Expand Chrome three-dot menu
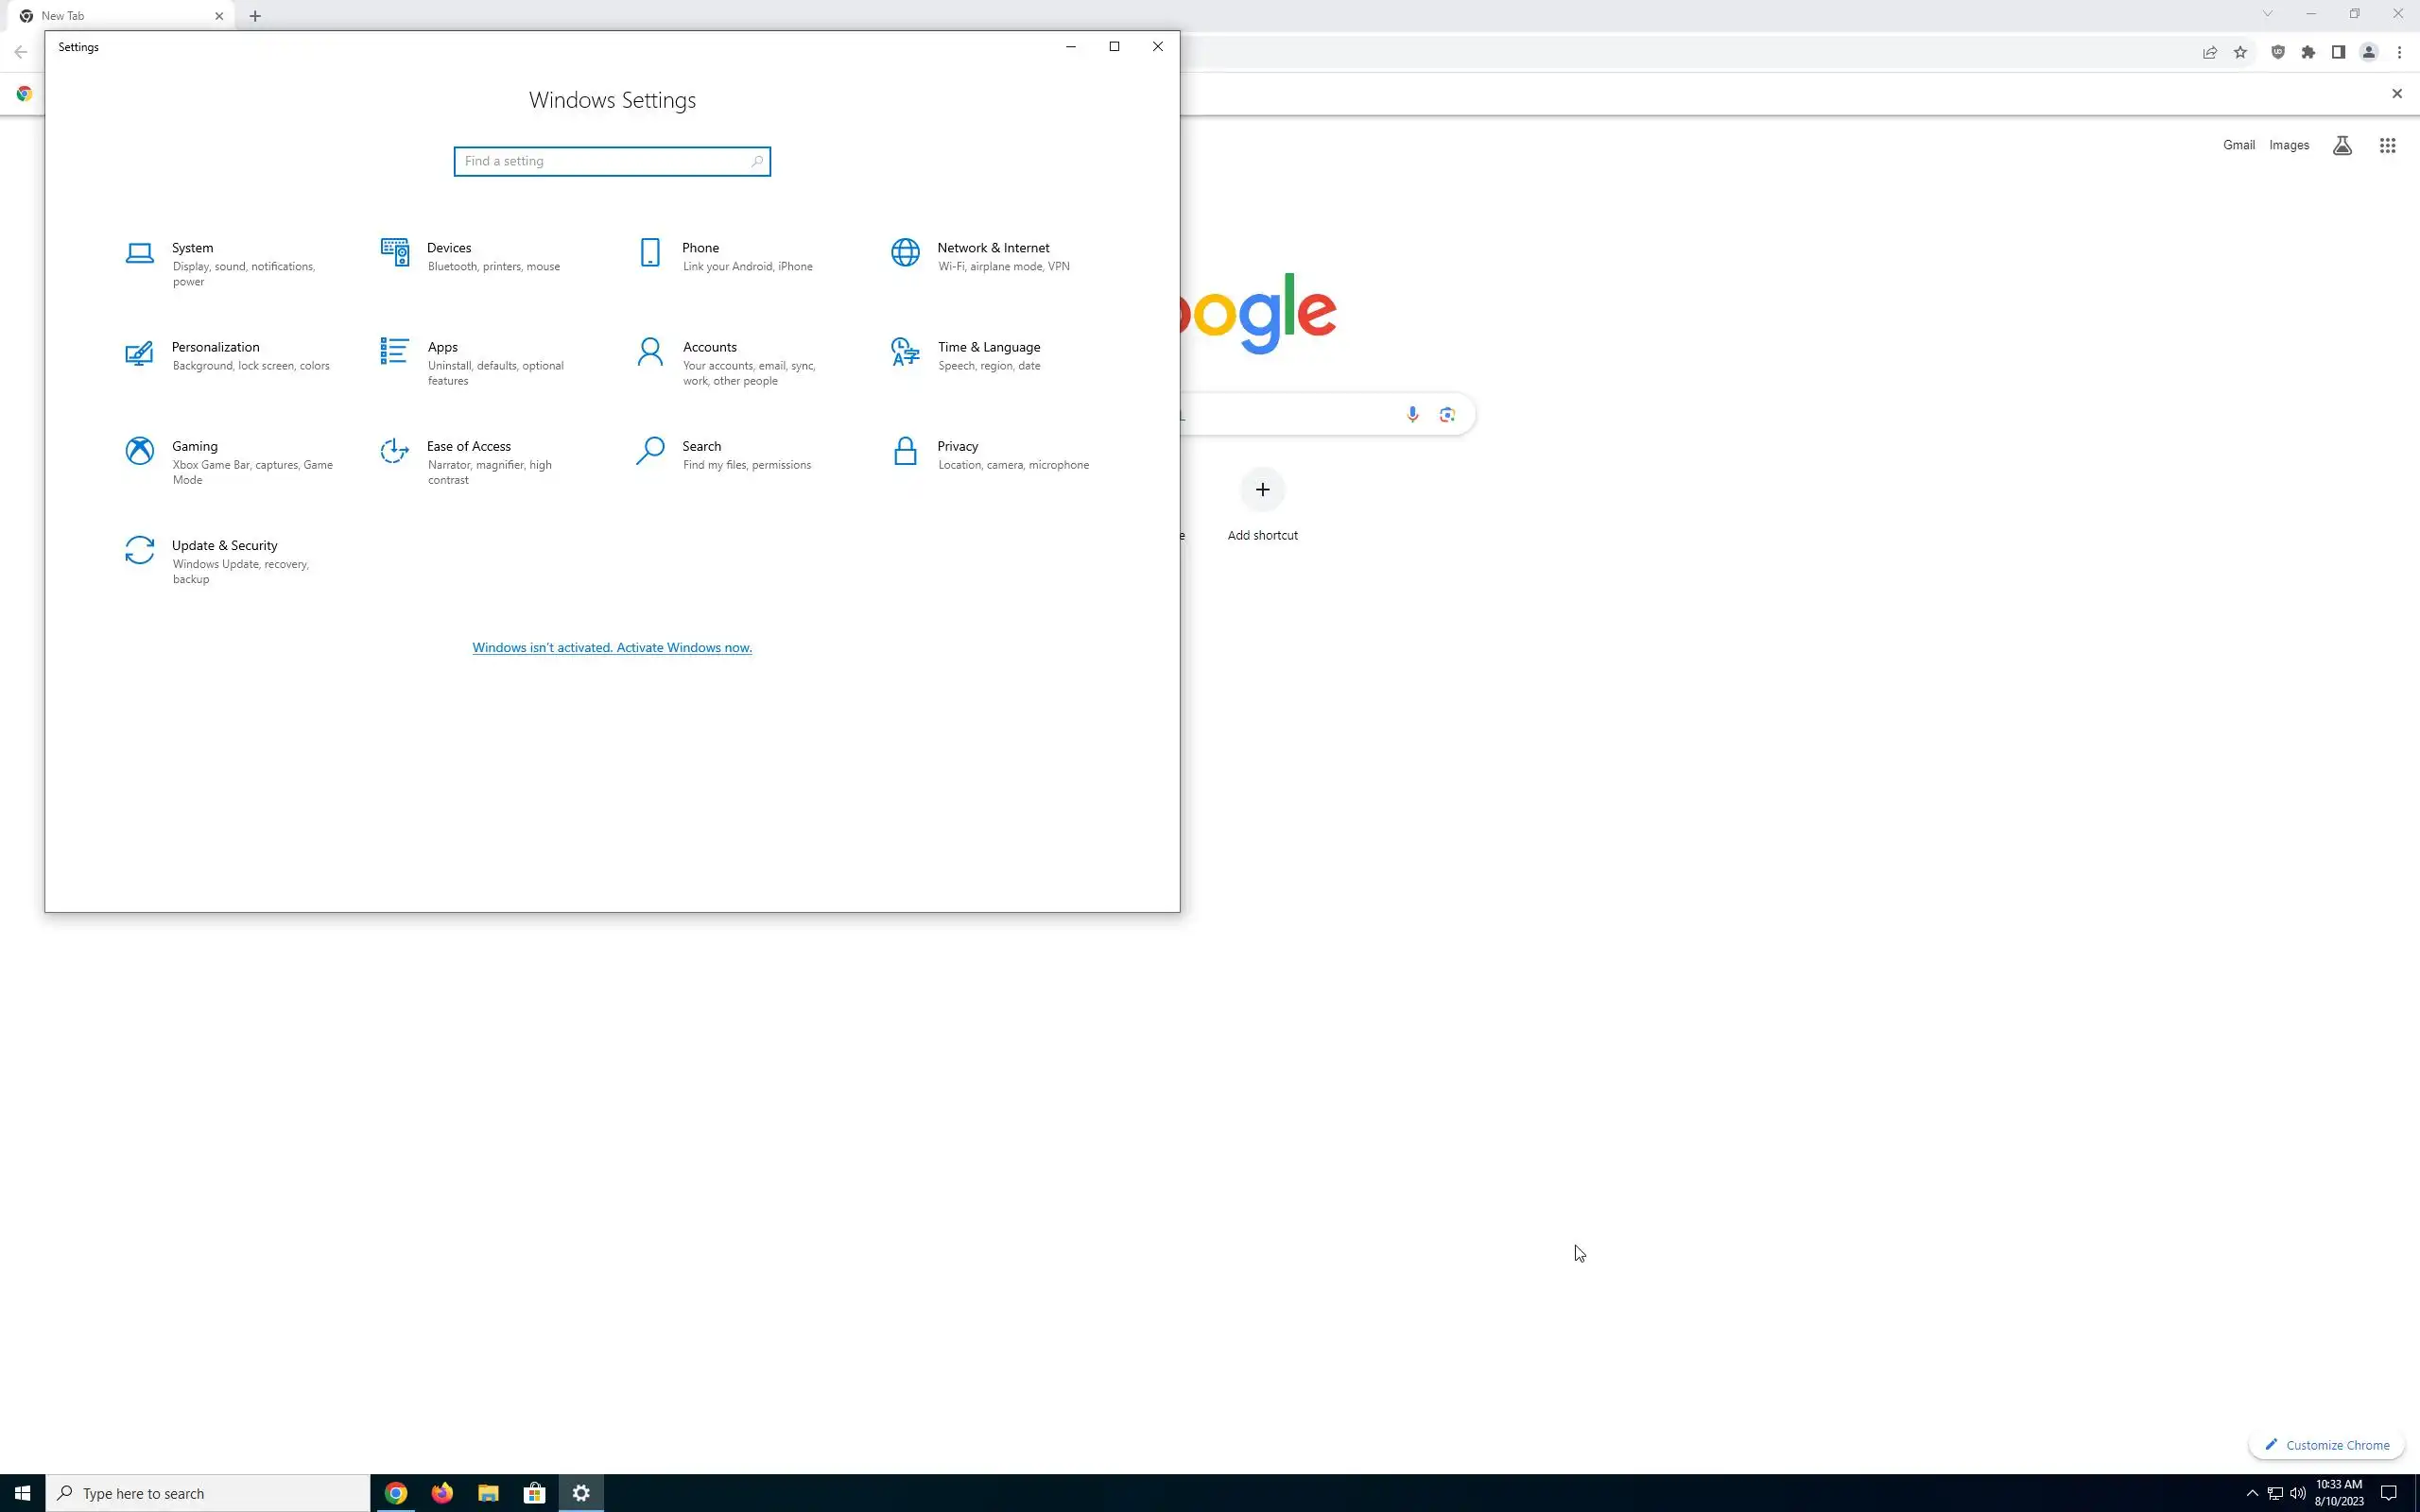 (x=2399, y=53)
